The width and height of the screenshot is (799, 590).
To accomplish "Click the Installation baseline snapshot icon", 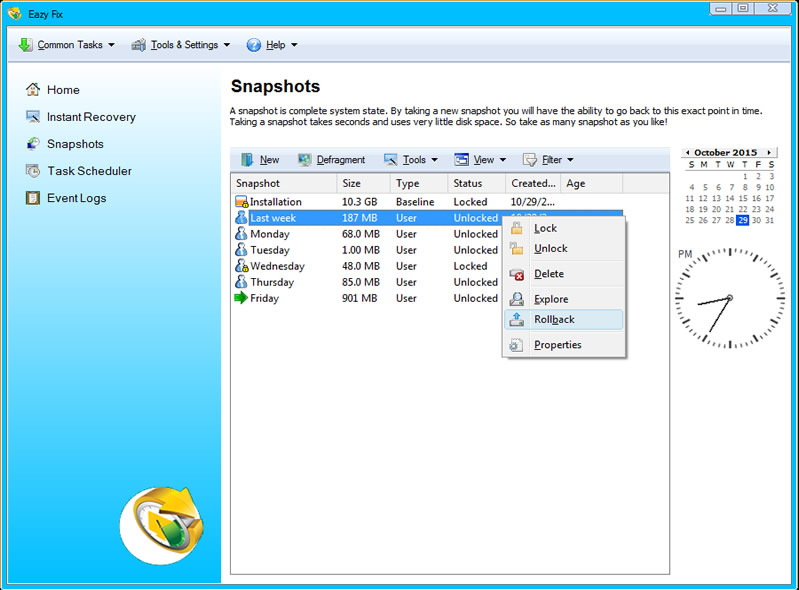I will [x=241, y=202].
